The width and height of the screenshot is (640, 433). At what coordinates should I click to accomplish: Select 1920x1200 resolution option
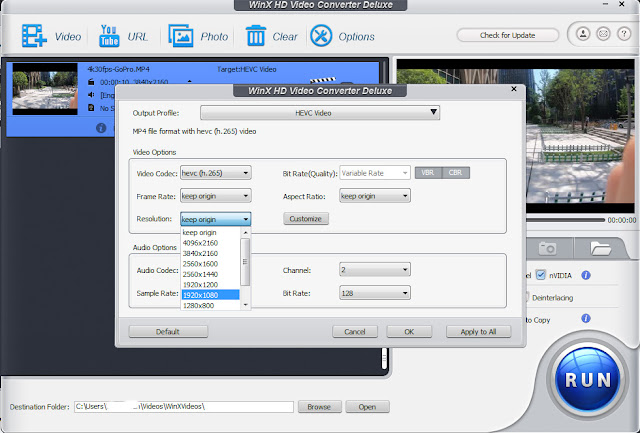pyautogui.click(x=211, y=284)
